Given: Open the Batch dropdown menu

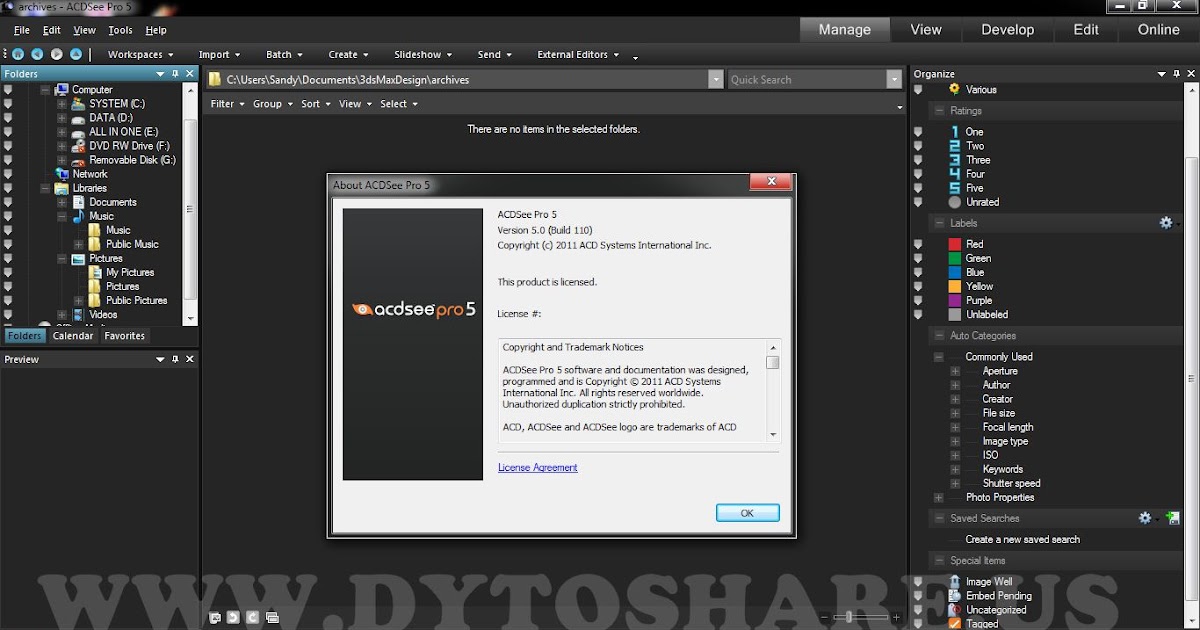Looking at the screenshot, I should coord(283,55).
